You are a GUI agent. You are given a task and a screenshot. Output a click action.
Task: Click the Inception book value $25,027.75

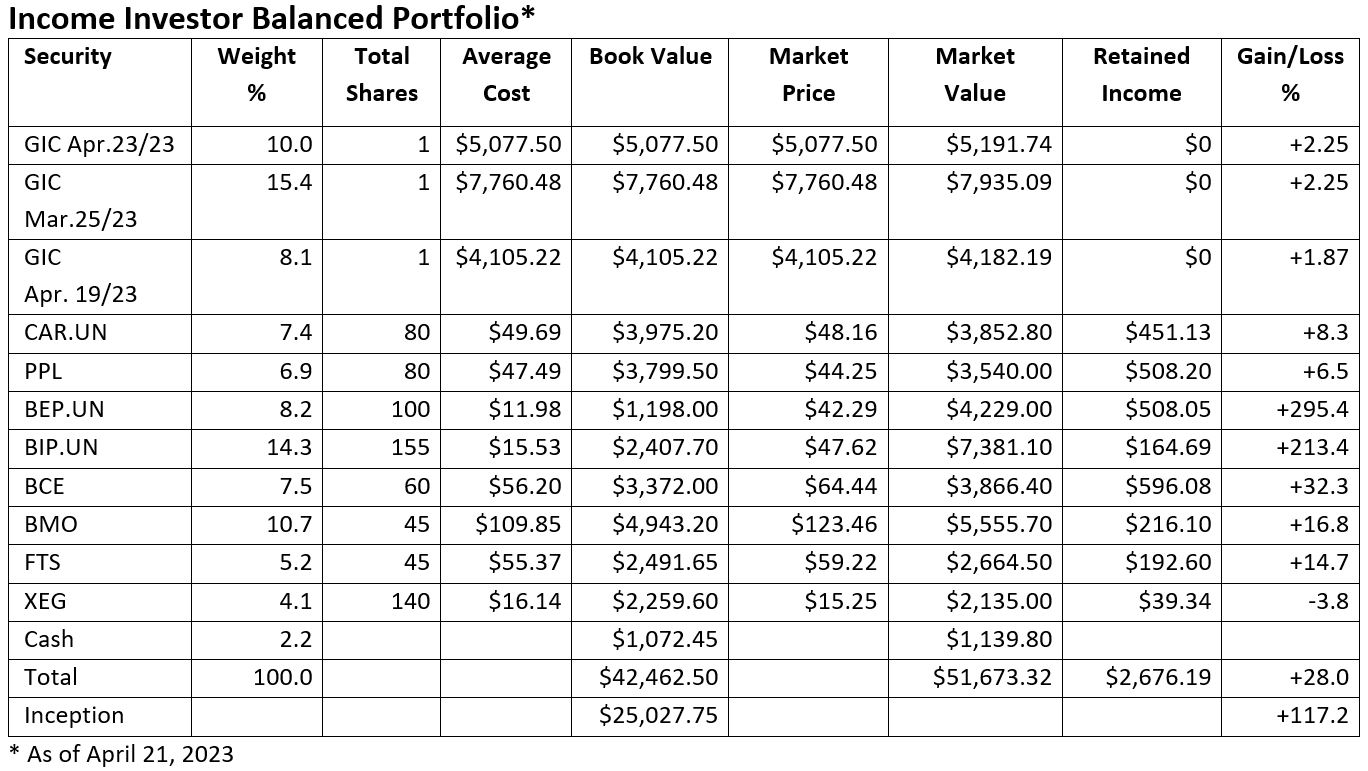point(658,716)
